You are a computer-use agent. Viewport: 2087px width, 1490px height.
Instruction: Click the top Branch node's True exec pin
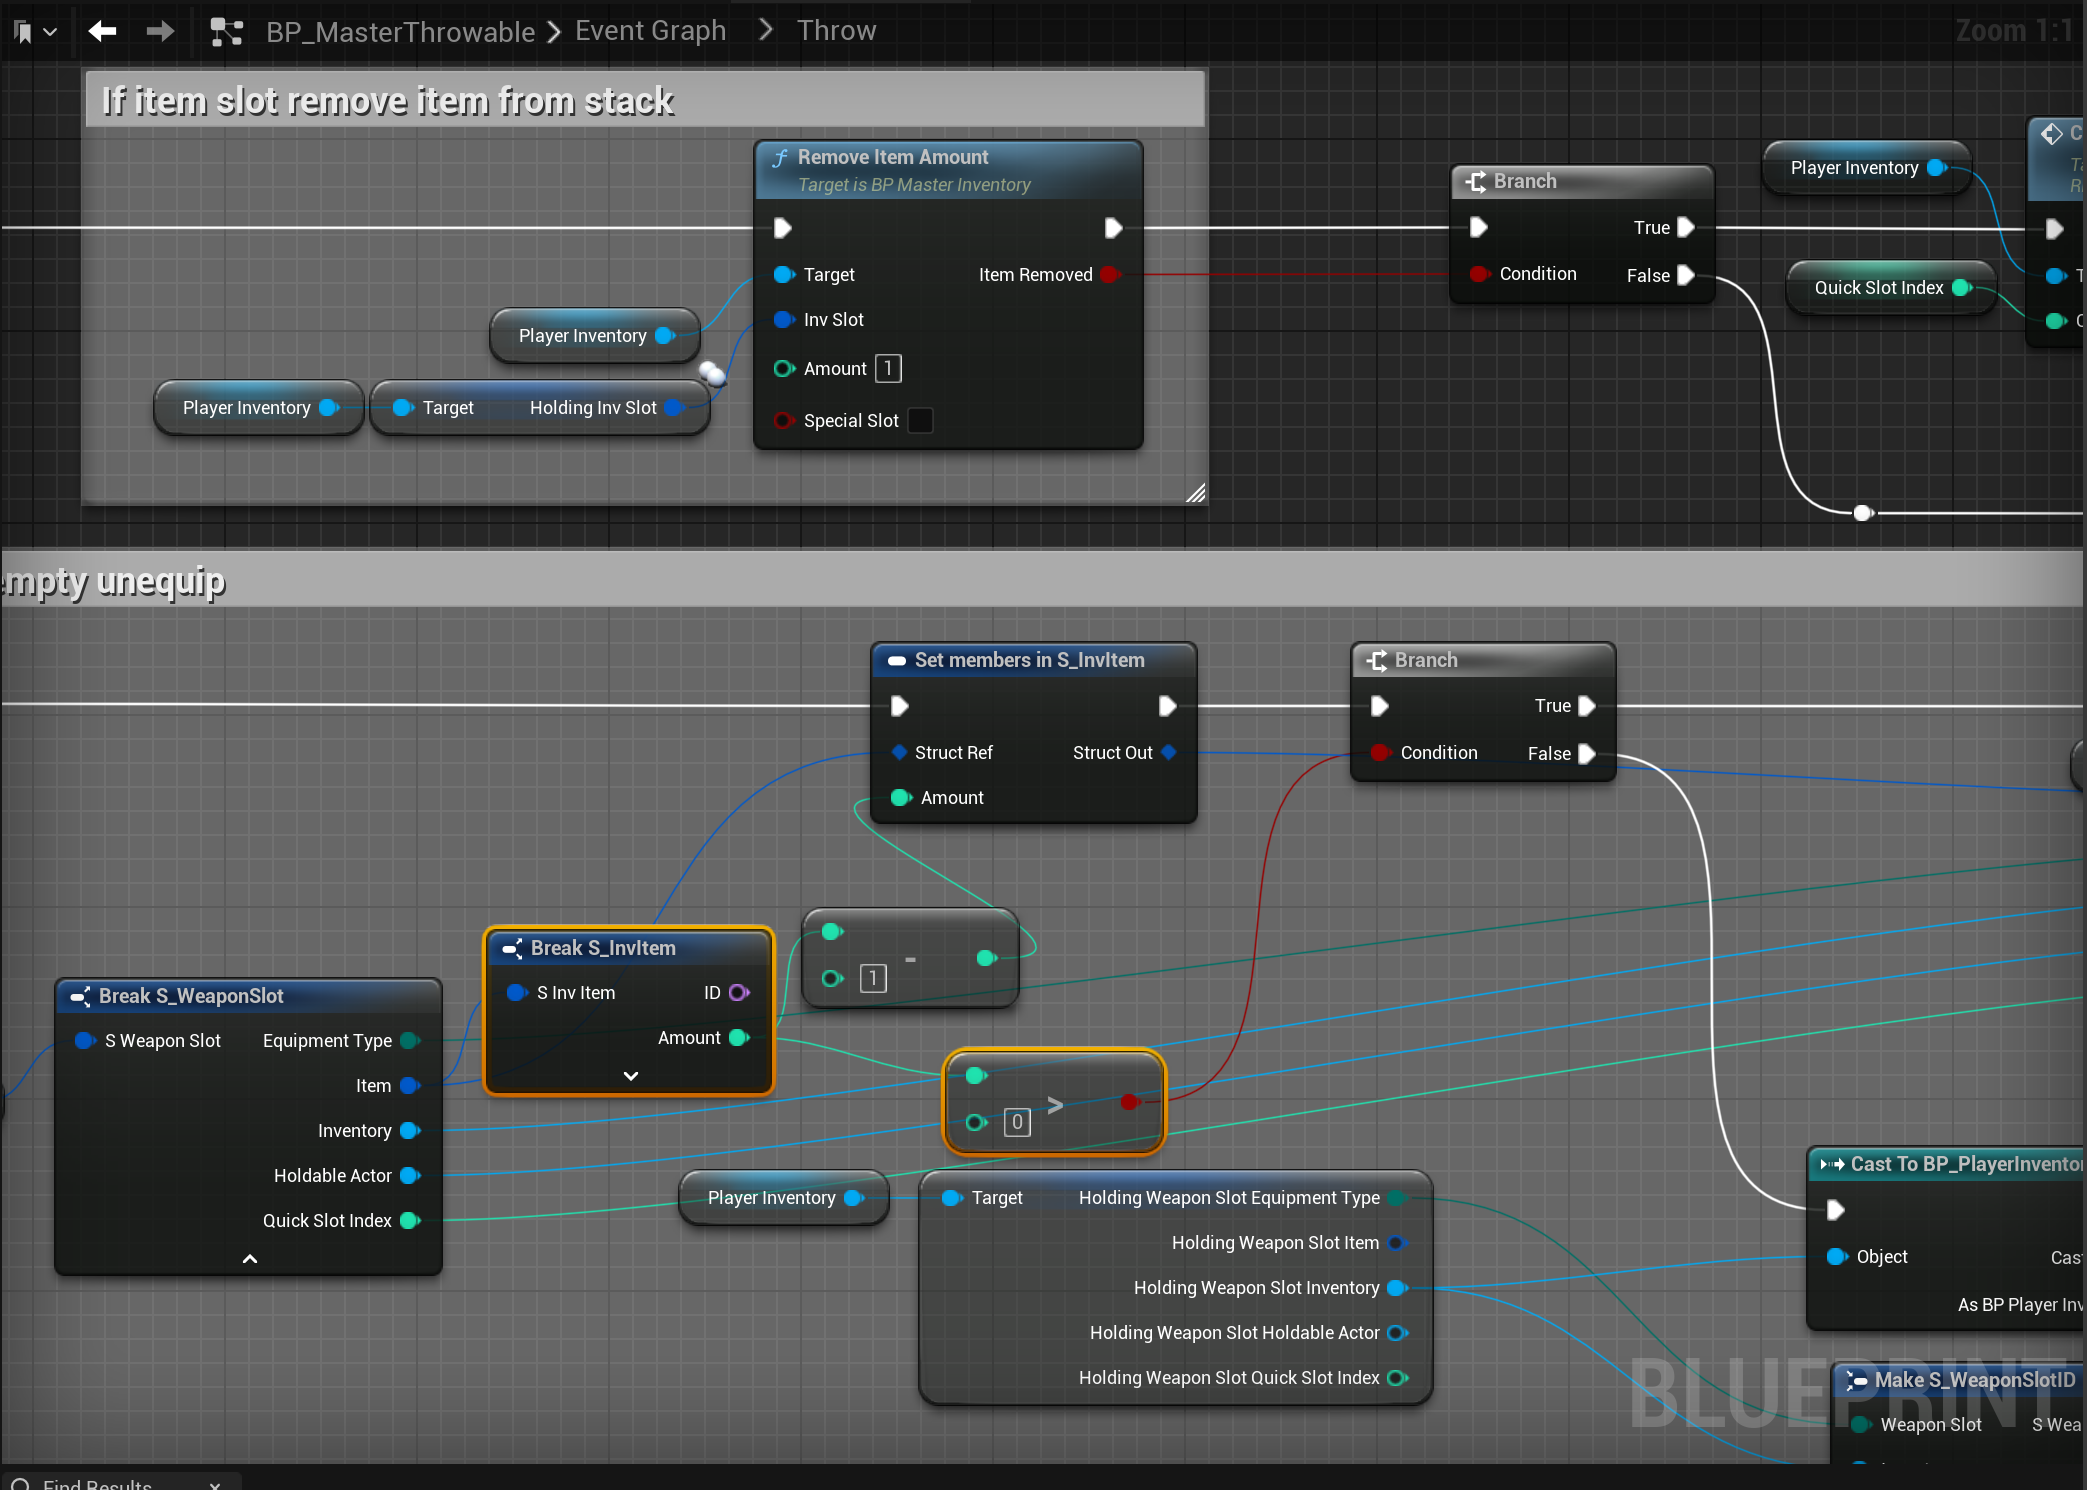point(1685,228)
